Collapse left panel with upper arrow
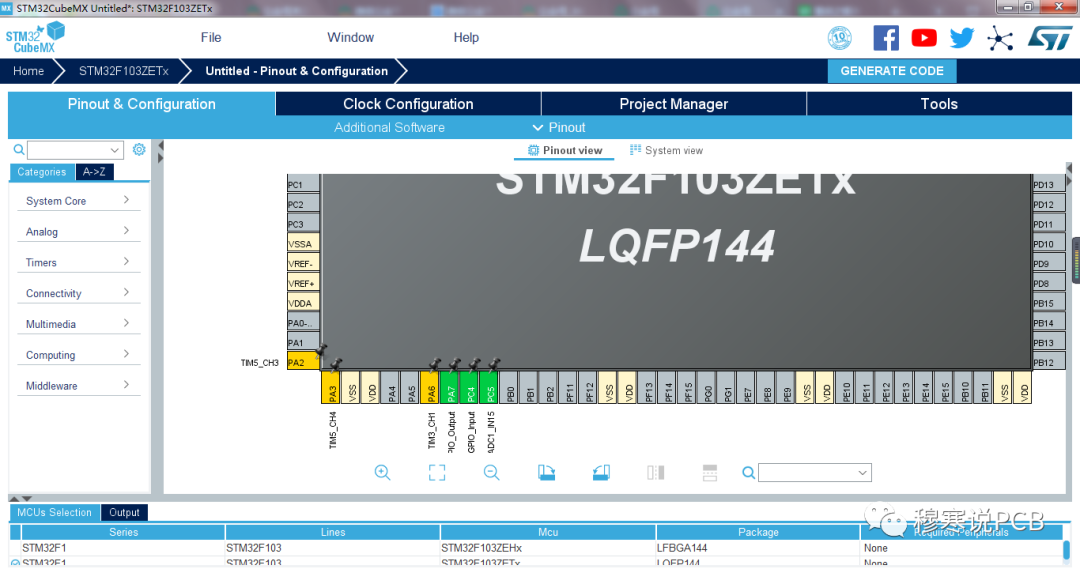This screenshot has width=1080, height=569. point(160,146)
